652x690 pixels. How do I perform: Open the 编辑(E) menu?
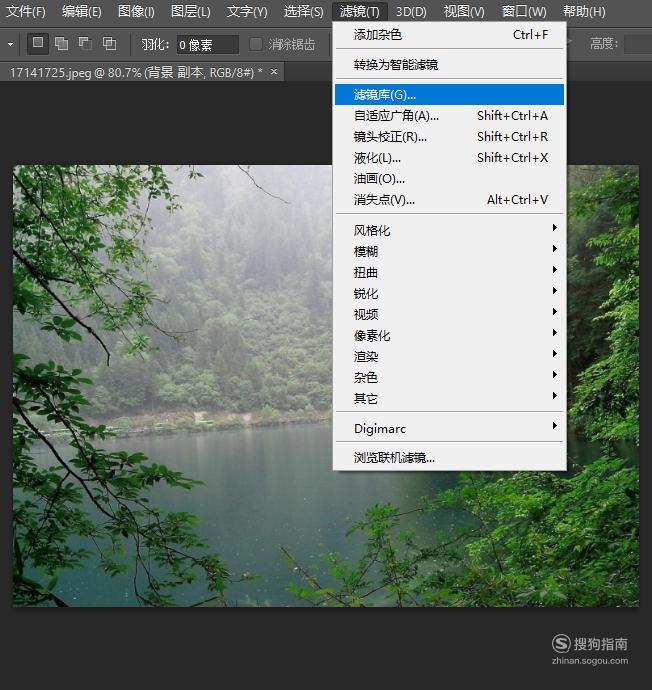[81, 11]
